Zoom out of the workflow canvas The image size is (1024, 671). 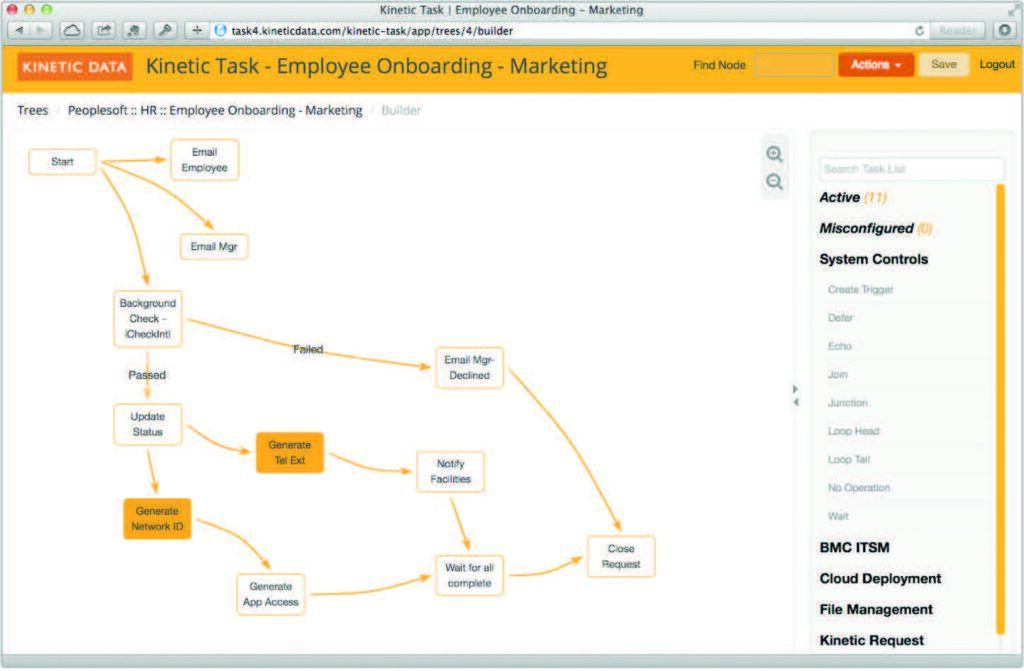coord(774,182)
